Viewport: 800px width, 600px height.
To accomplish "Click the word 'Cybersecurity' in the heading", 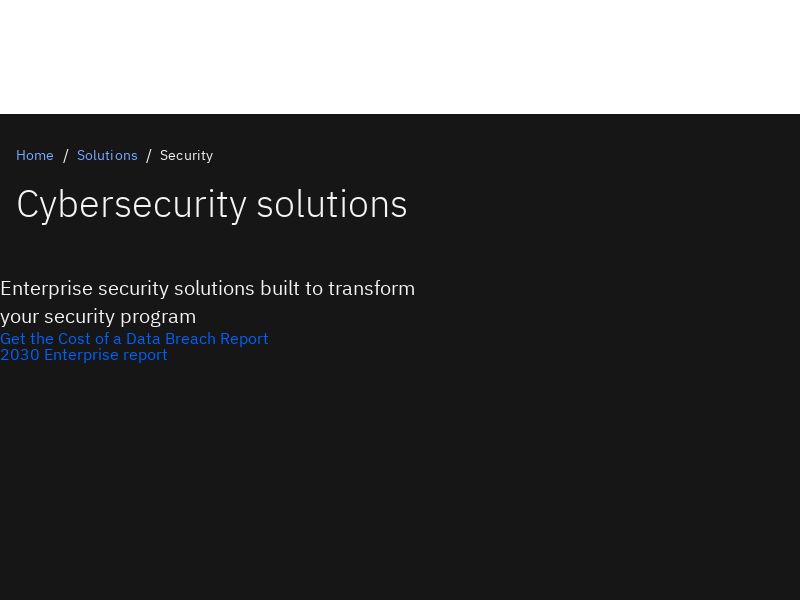I will pos(131,204).
